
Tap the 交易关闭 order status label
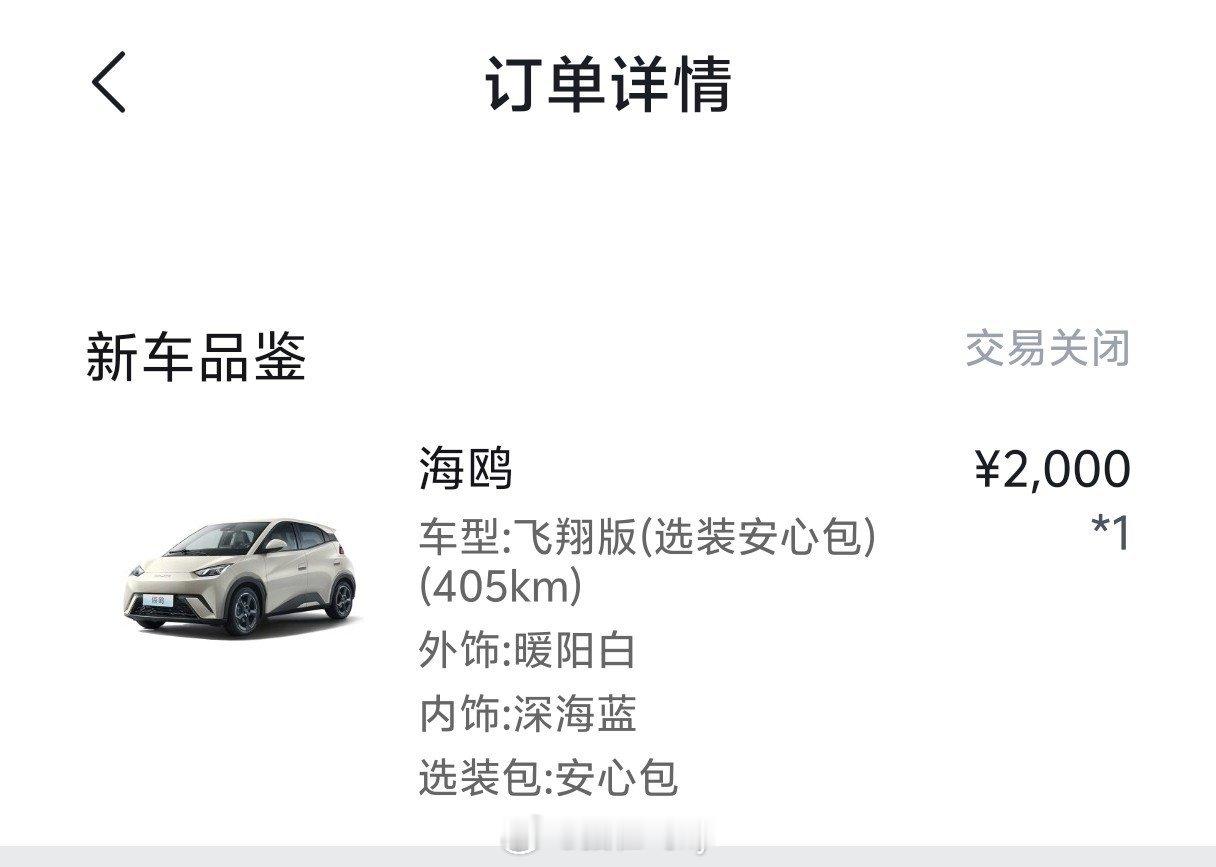click(1047, 349)
